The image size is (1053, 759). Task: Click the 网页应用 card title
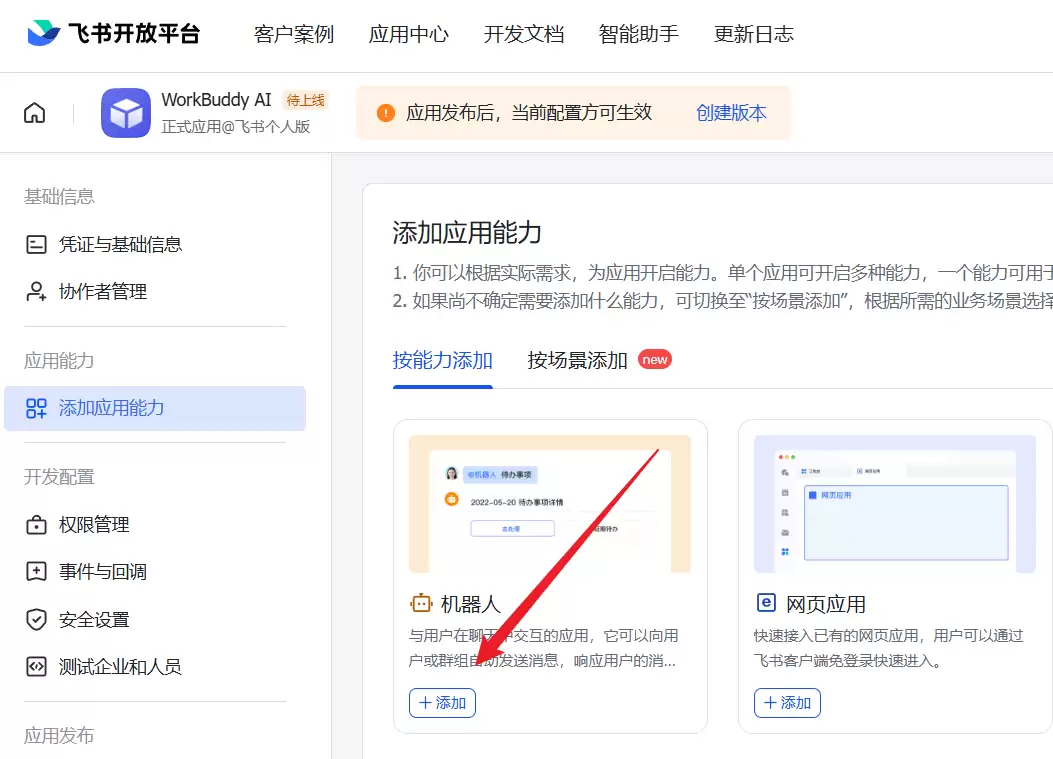pyautogui.click(x=826, y=605)
